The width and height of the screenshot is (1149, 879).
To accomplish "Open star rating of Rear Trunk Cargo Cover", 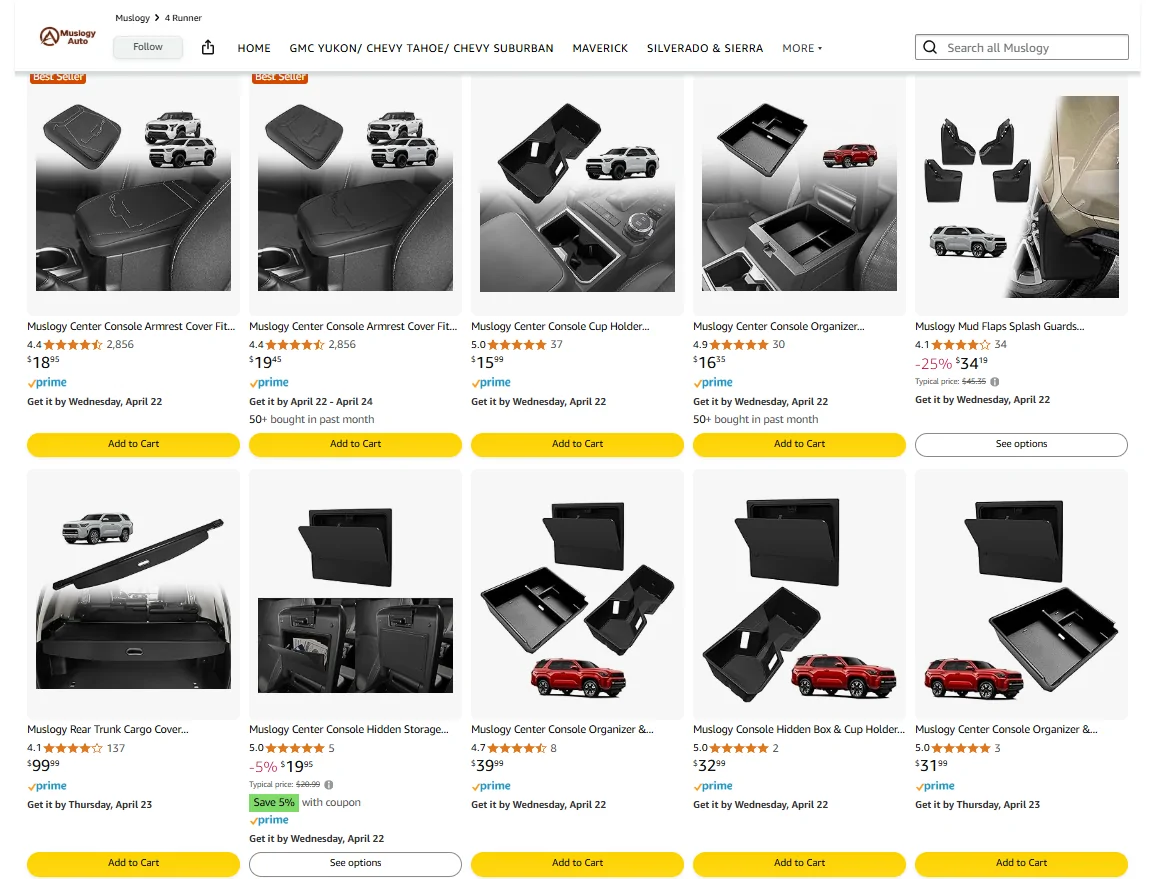I will point(72,748).
